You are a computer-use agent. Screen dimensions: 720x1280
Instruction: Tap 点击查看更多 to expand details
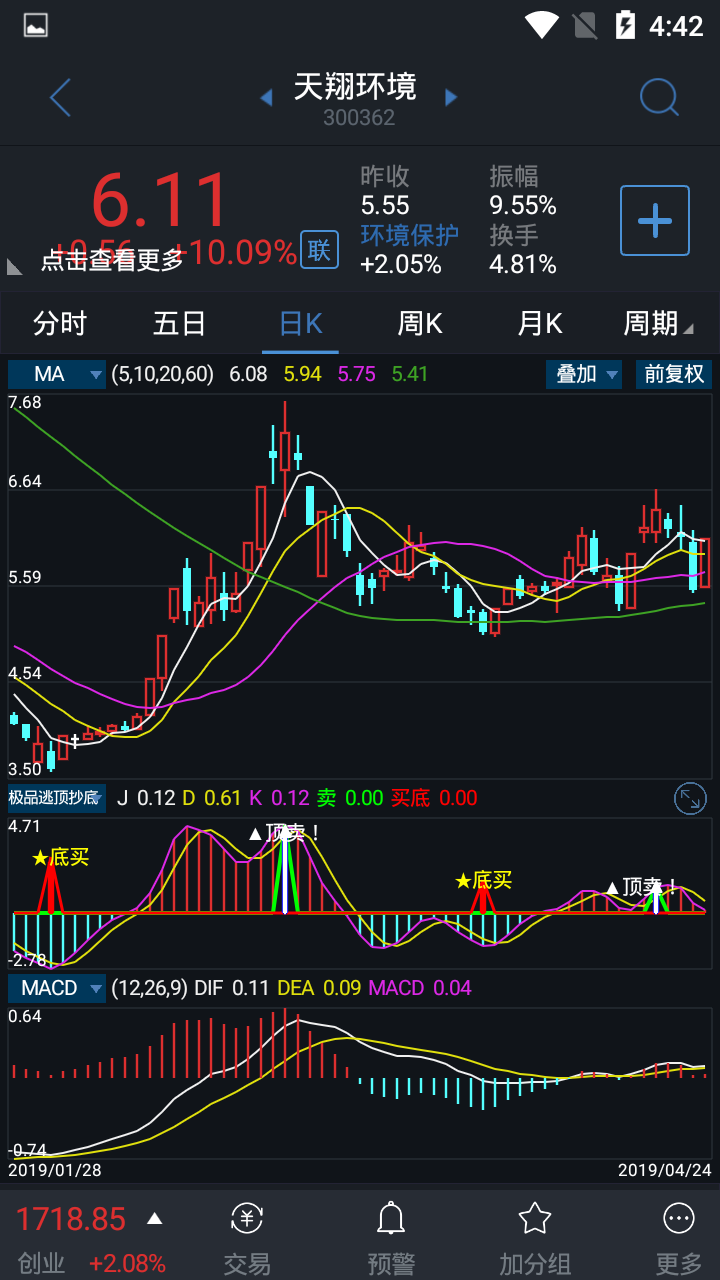(112, 260)
